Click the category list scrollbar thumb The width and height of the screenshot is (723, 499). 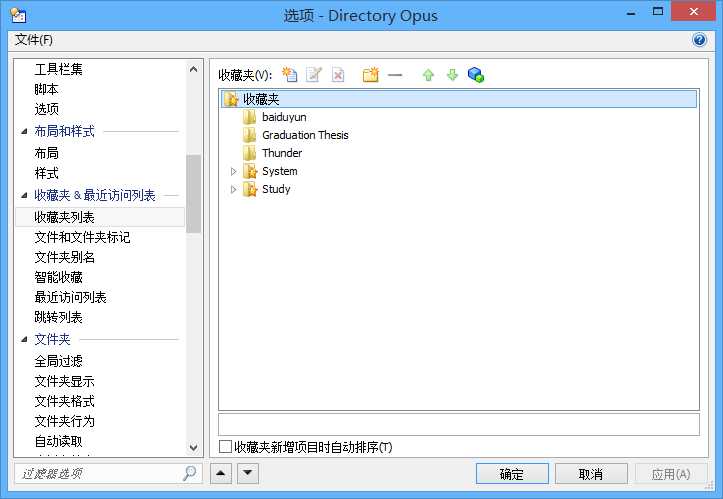194,194
